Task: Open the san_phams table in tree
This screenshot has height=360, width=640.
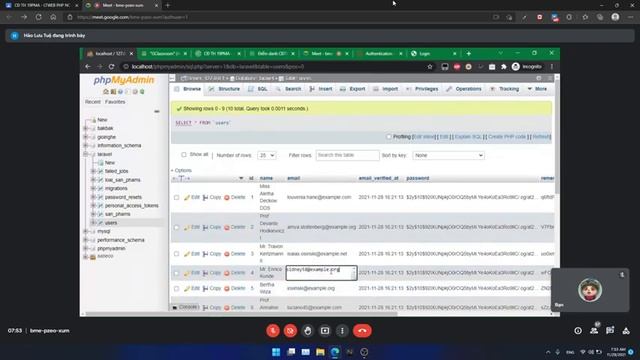Action: (x=118, y=214)
